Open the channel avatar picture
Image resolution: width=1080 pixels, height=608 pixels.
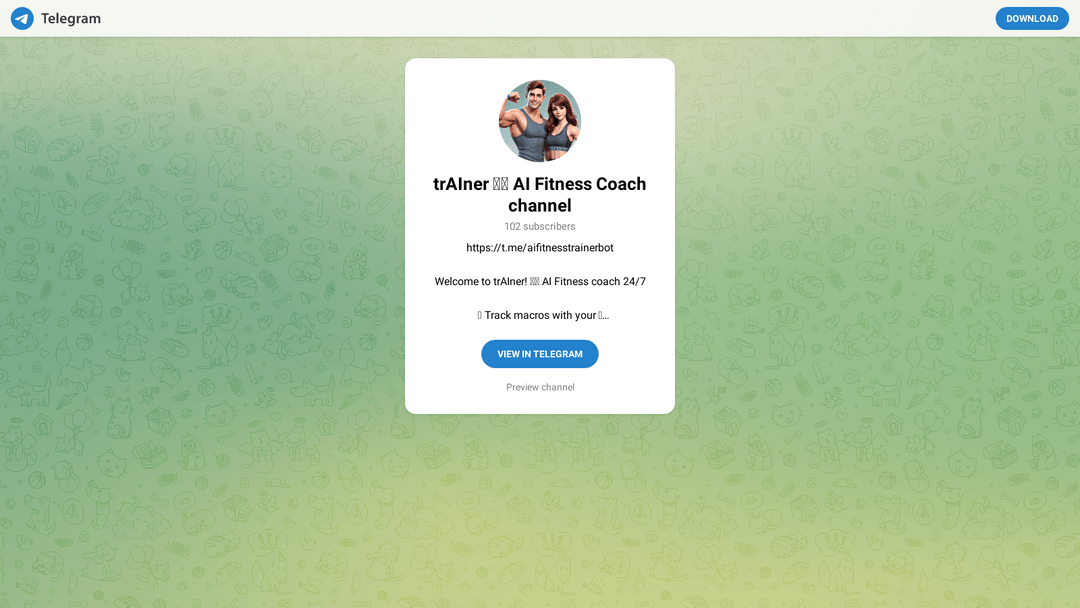point(540,120)
